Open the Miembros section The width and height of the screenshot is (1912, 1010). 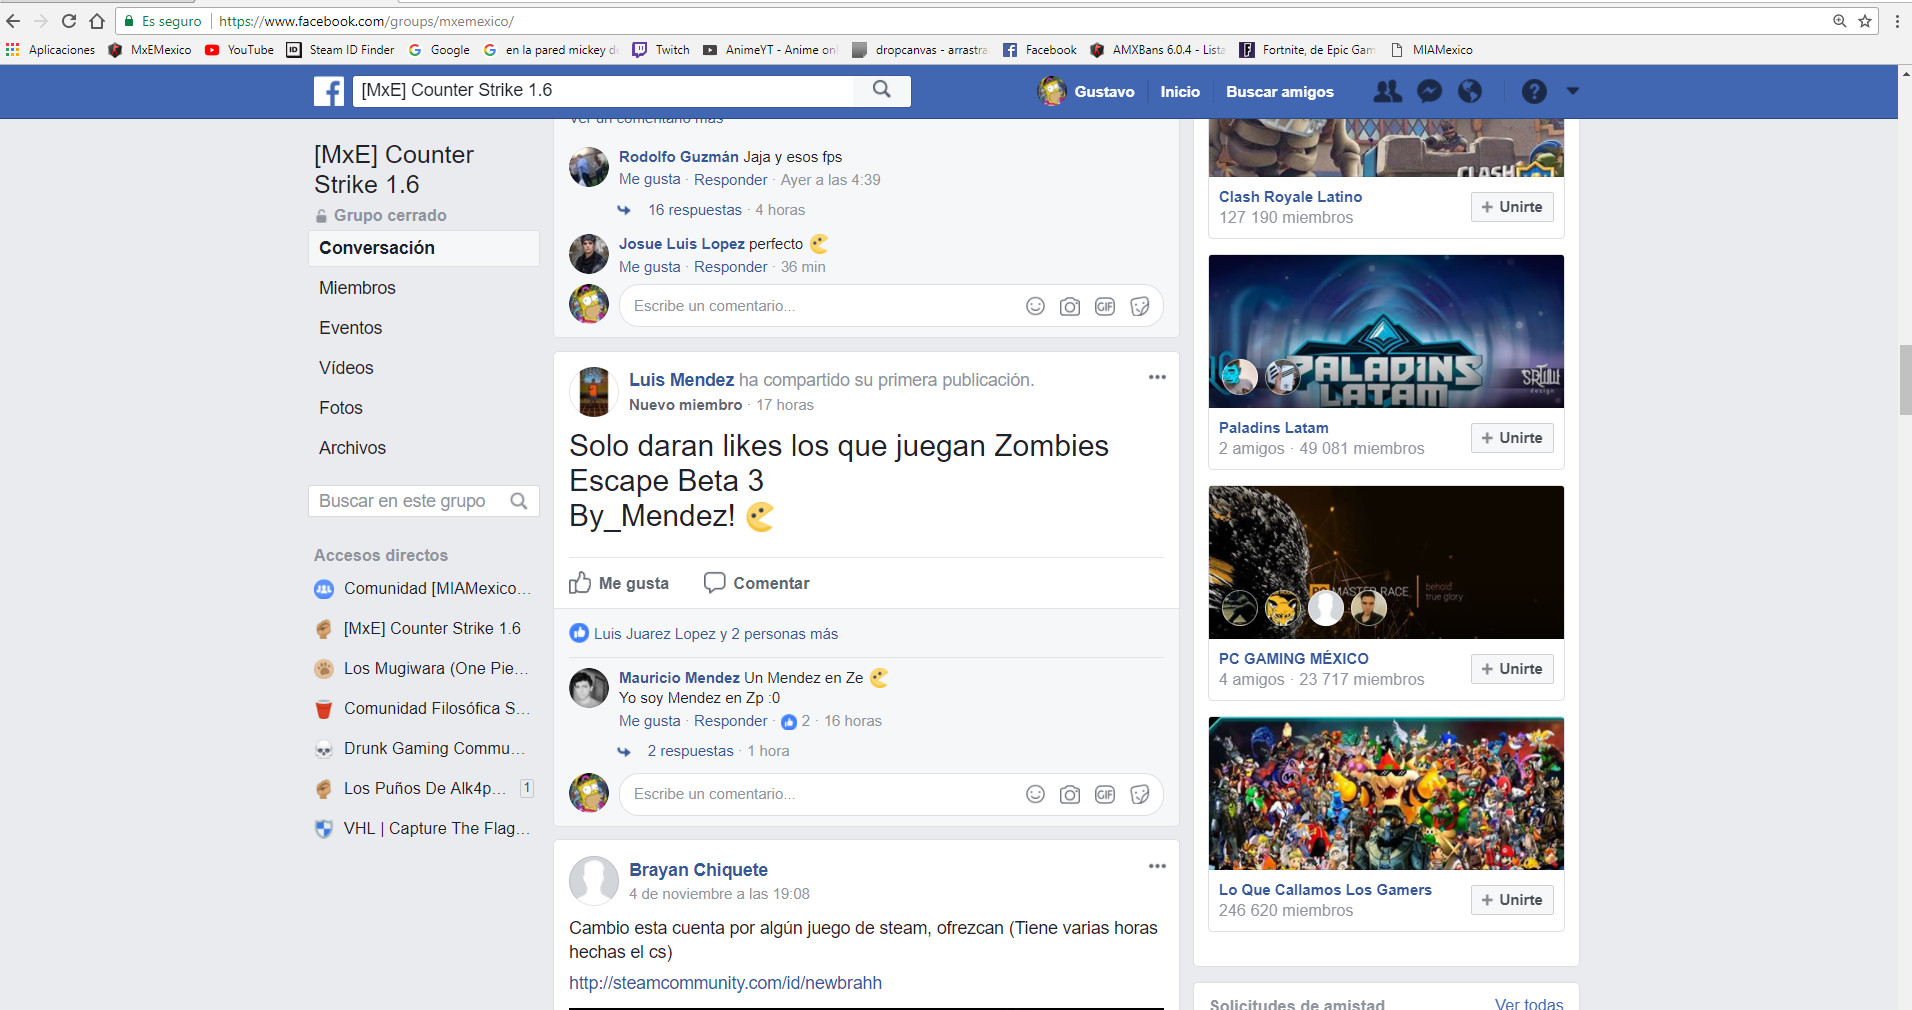coord(357,288)
